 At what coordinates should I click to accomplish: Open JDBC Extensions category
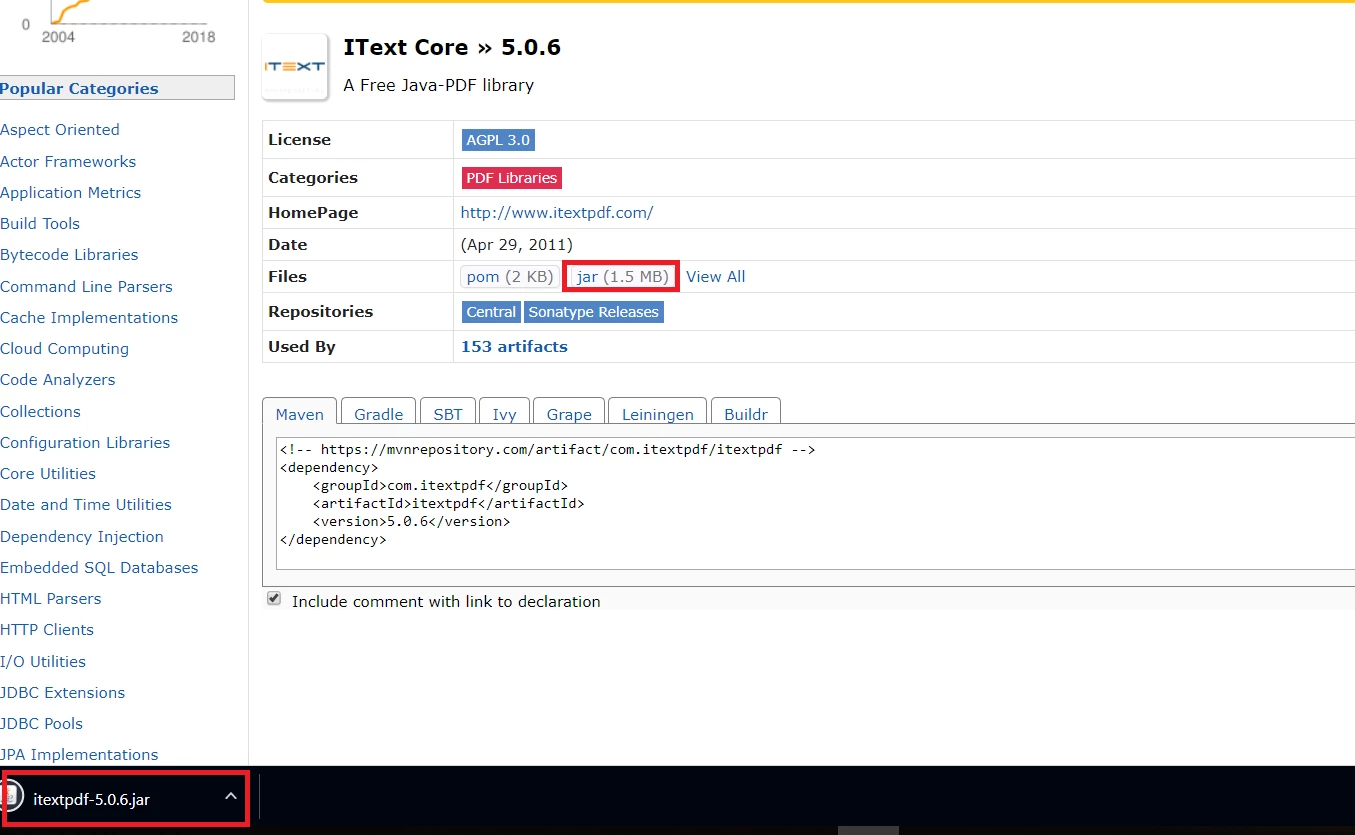click(63, 693)
